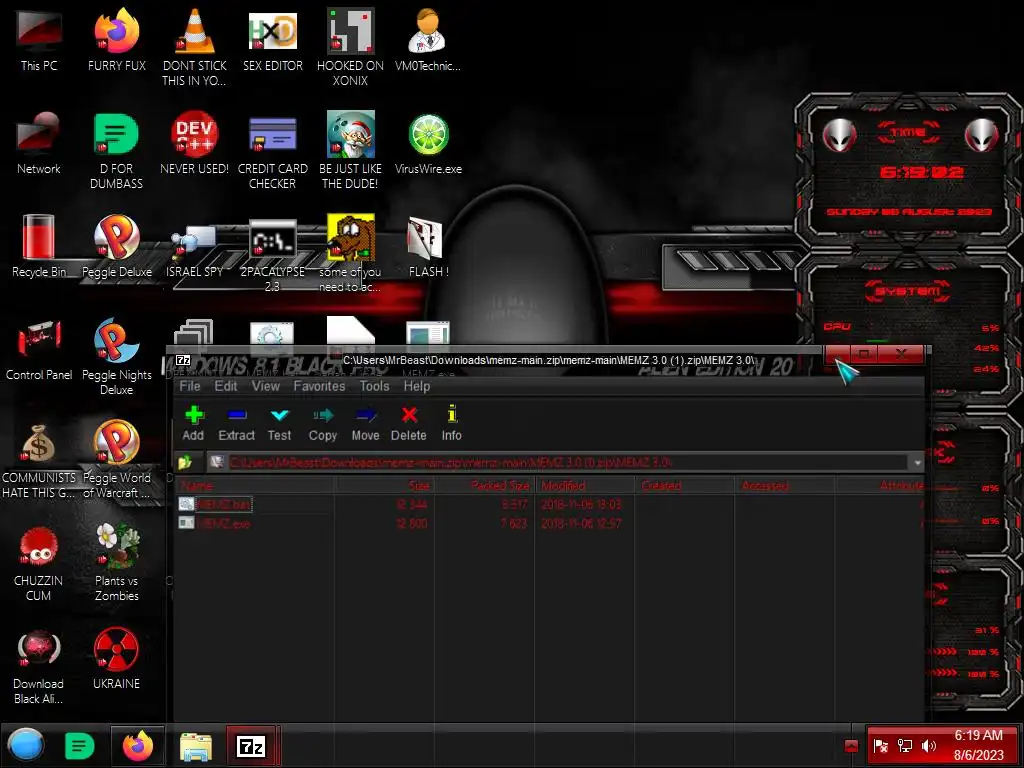Click the network tray icon
Viewport: 1024px width, 768px height.
tap(905, 746)
